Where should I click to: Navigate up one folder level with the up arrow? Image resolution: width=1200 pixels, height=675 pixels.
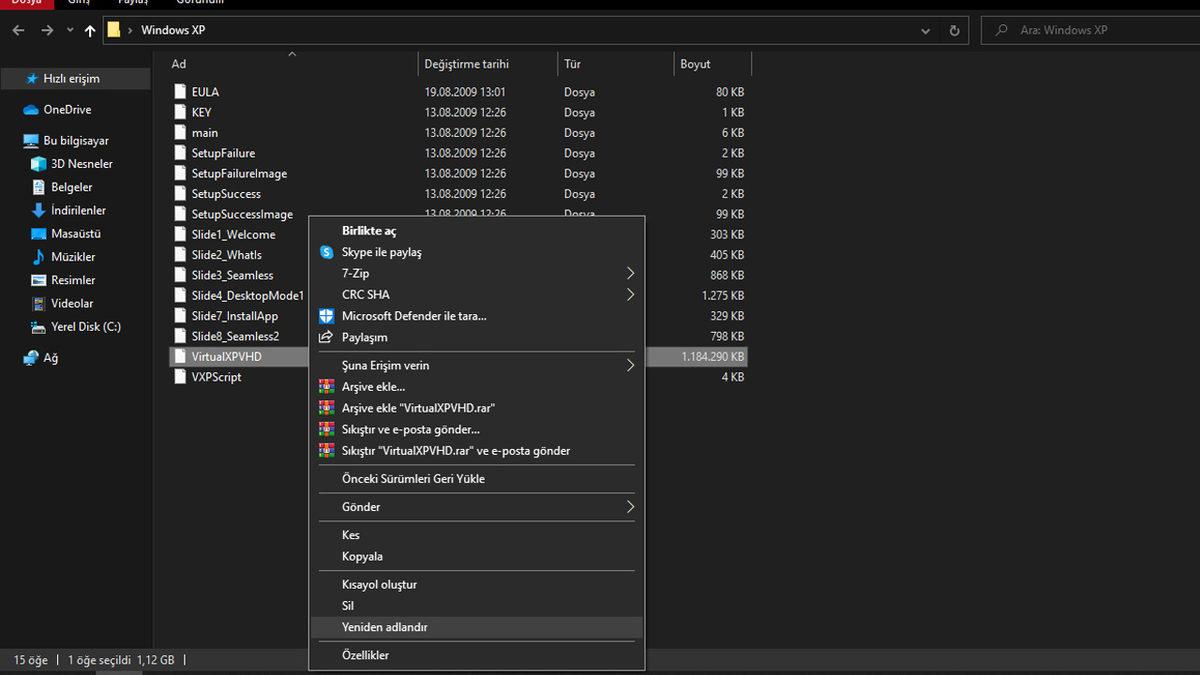pos(89,30)
